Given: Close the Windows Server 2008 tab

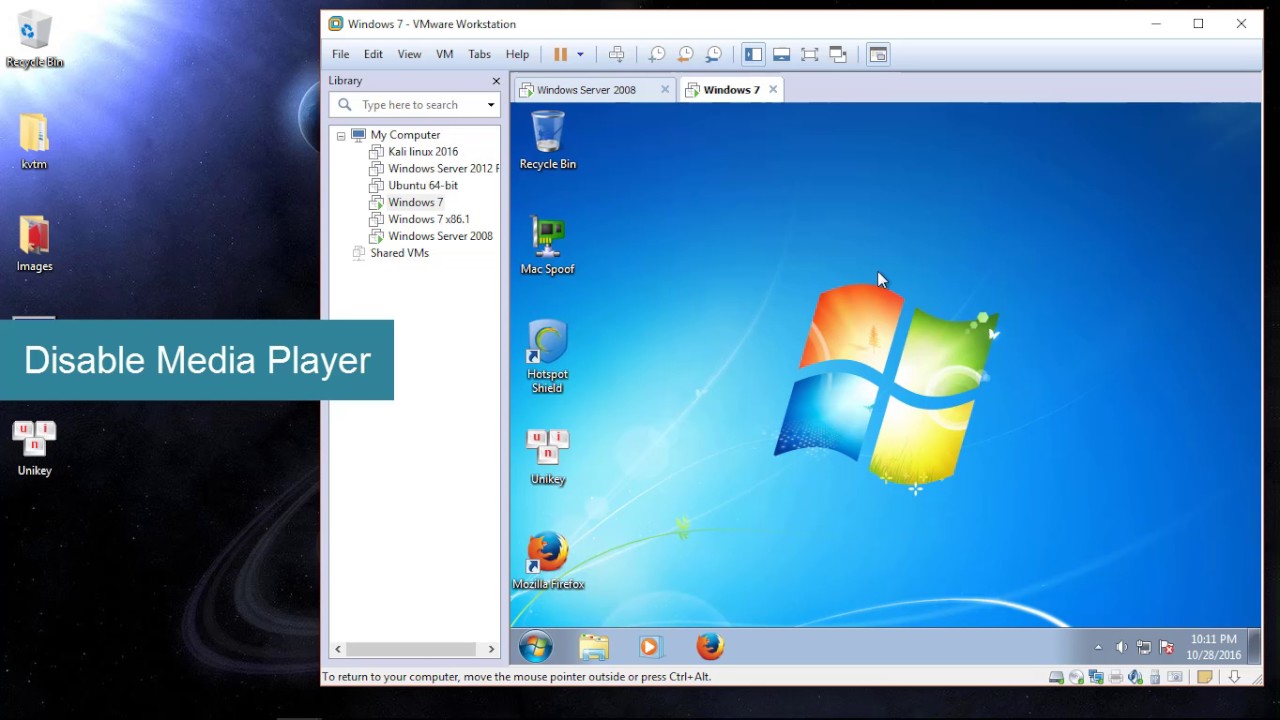Looking at the screenshot, I should tap(665, 89).
